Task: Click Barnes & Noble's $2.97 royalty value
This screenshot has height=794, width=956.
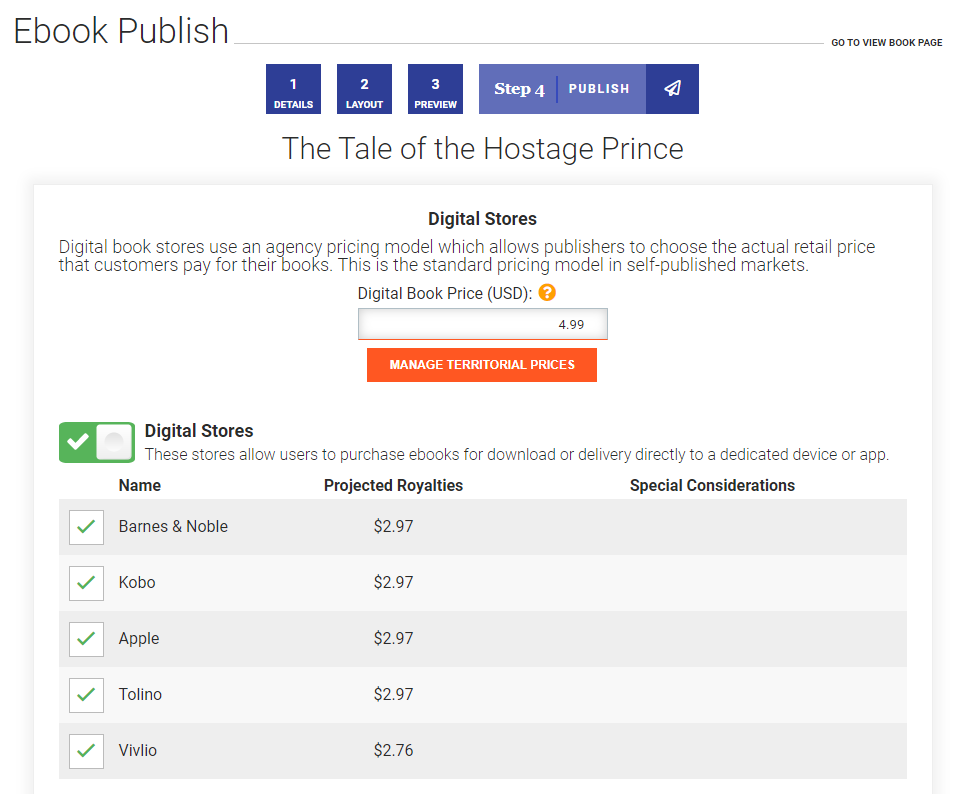Action: [x=393, y=526]
